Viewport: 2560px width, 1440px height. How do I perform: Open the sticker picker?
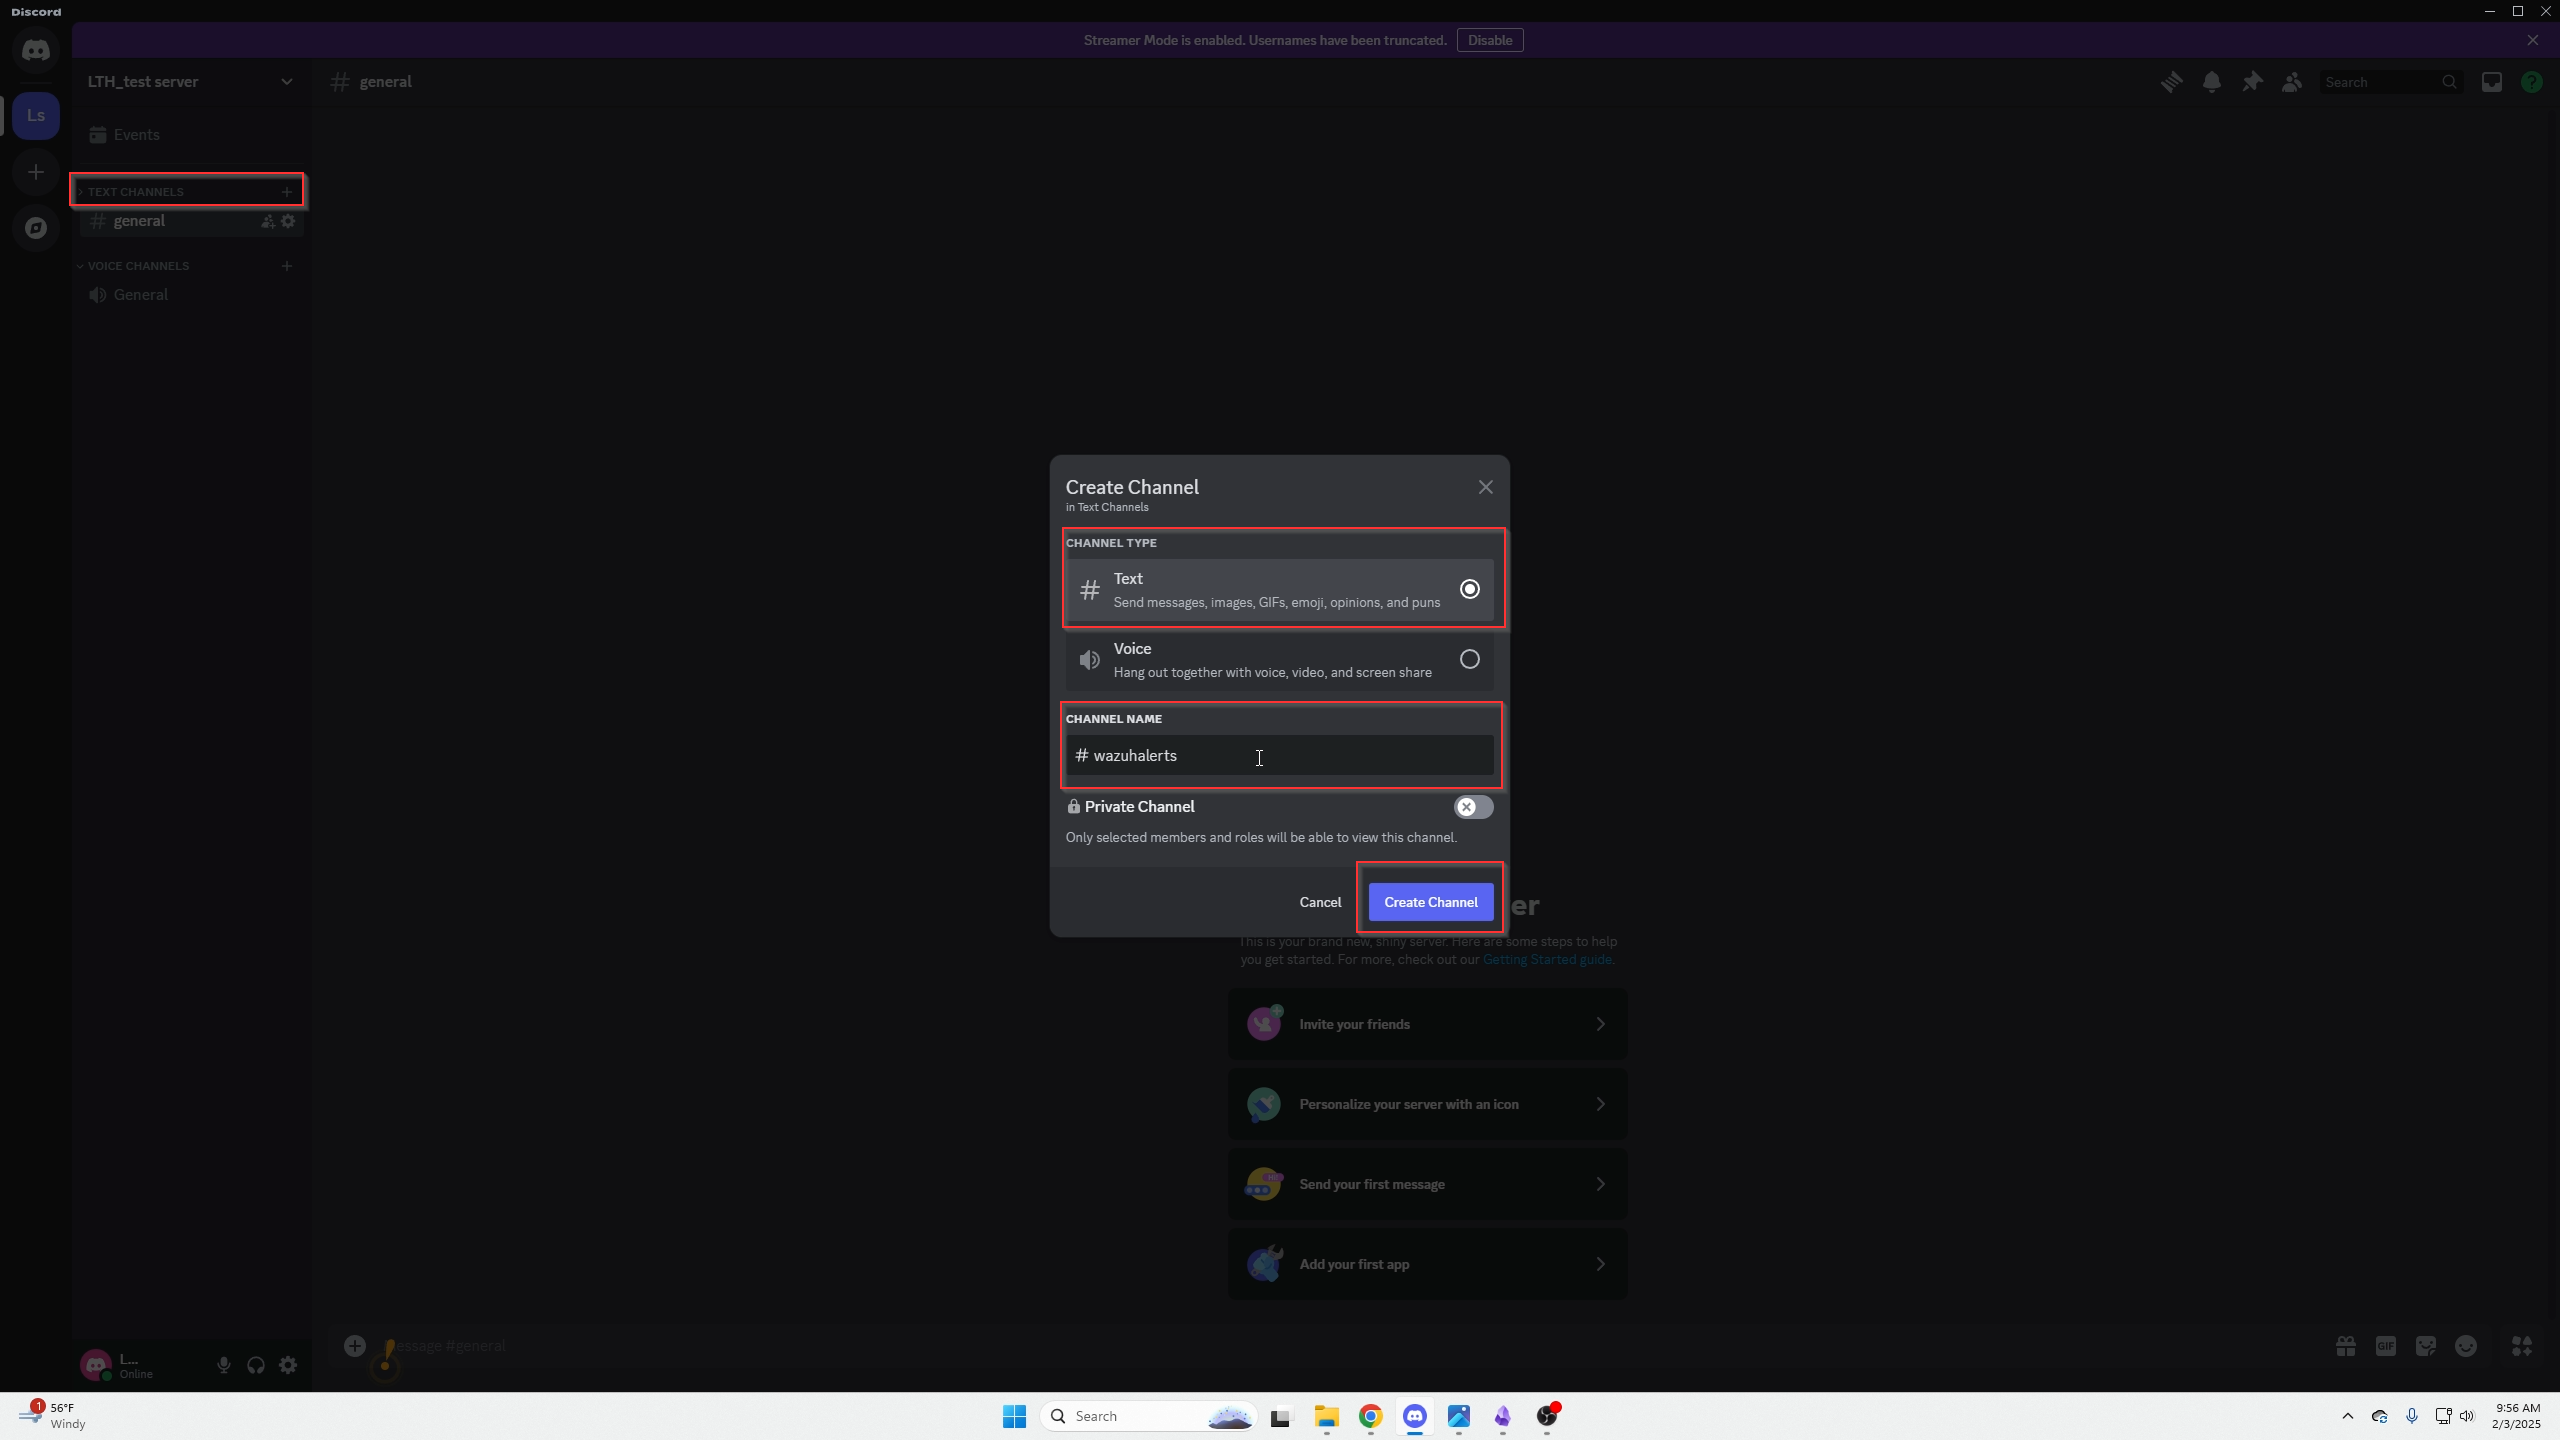[x=2426, y=1346]
